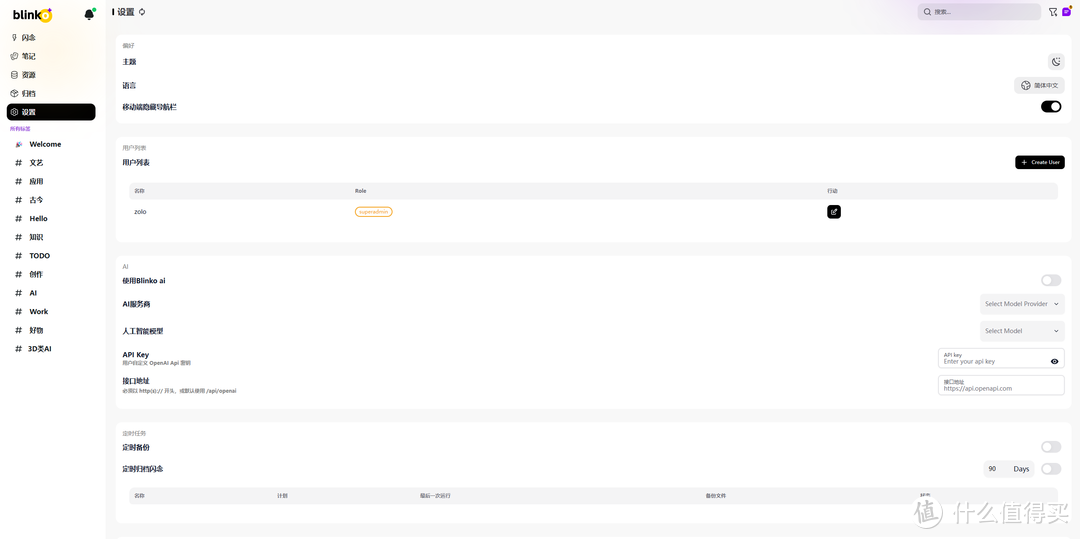Click the refresh icon beside 设置 title

142,12
